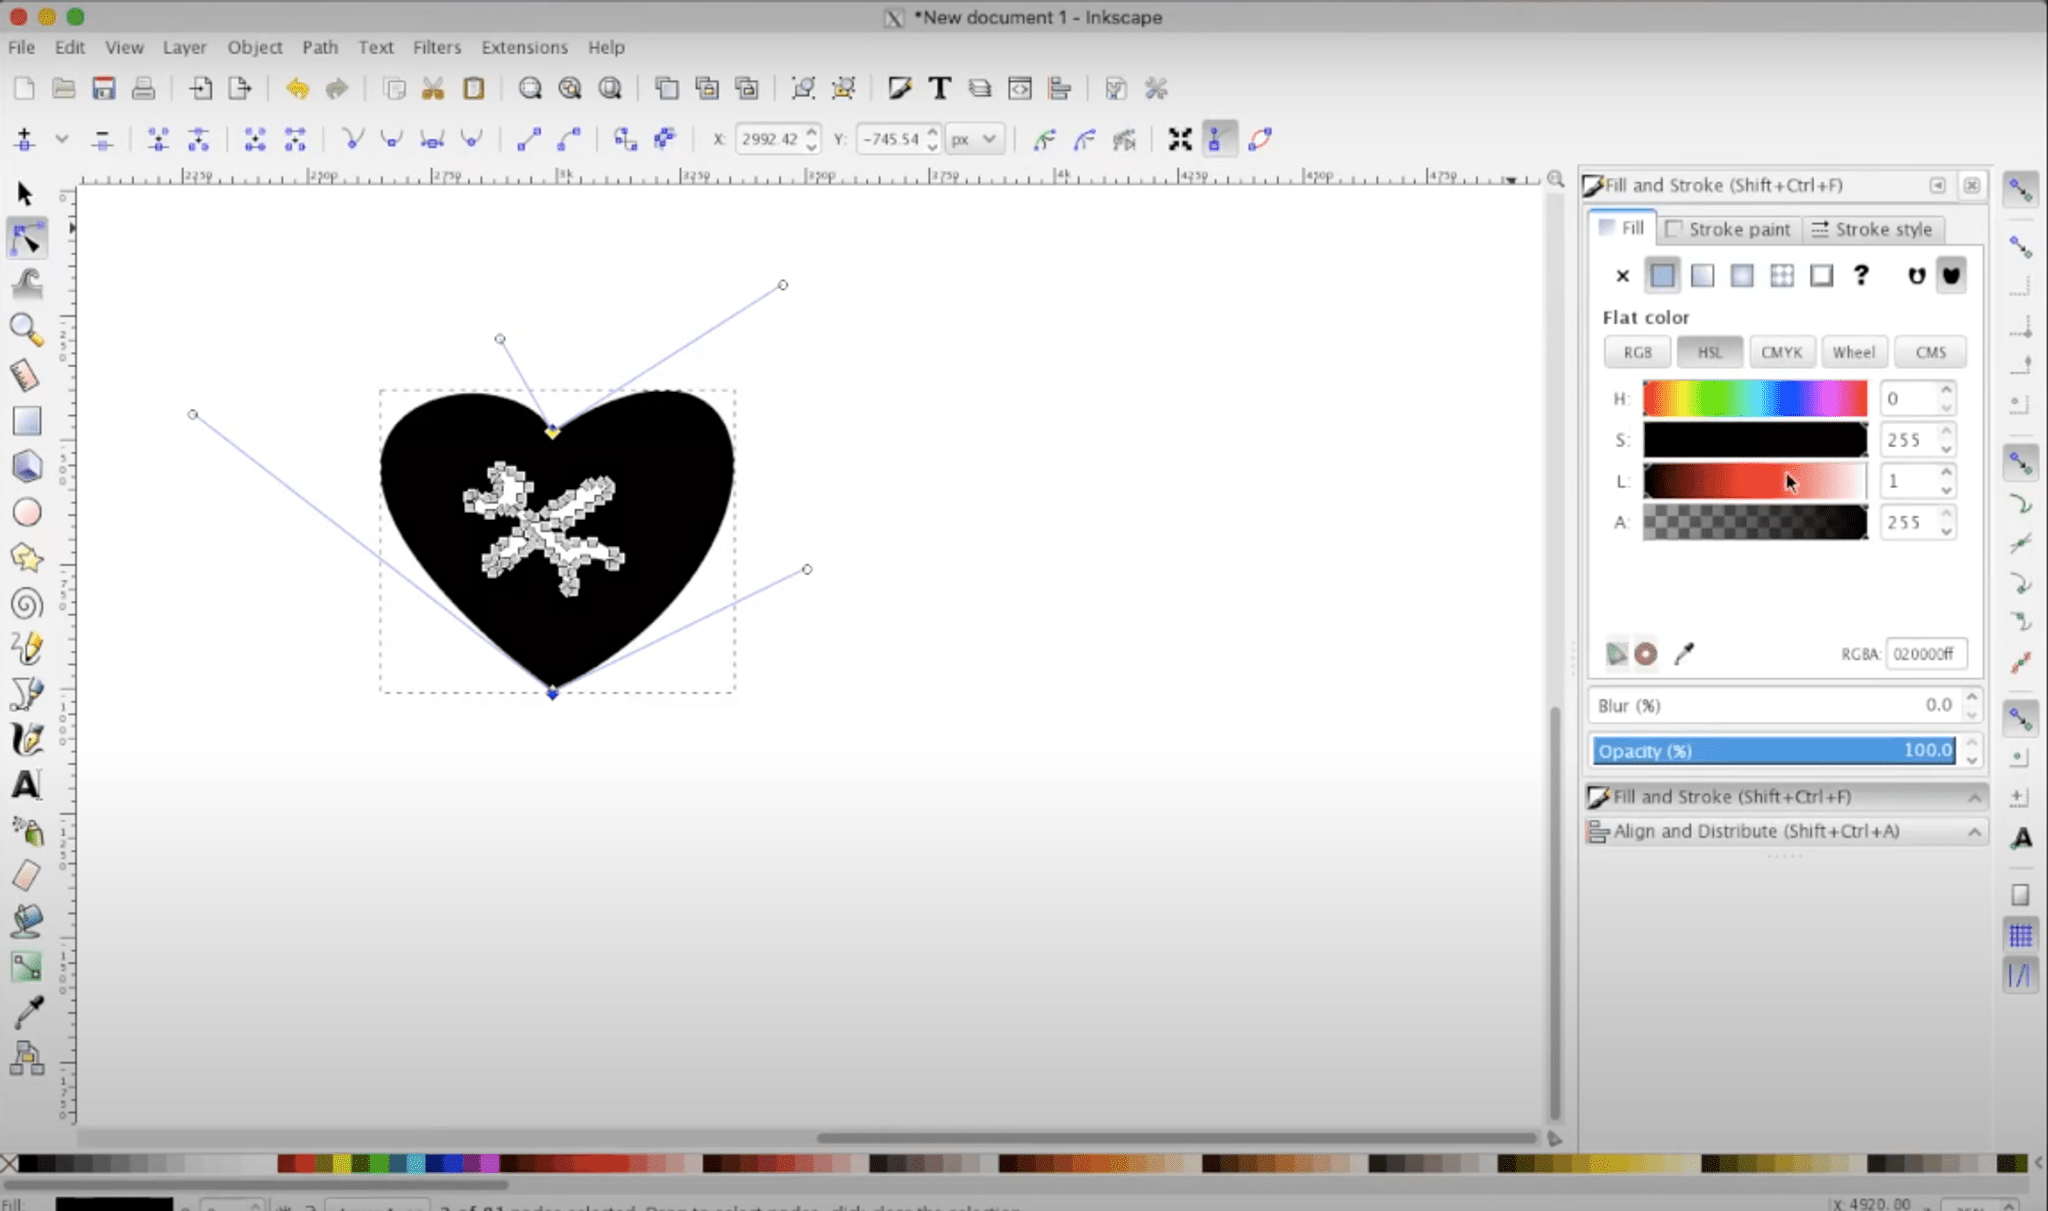Choose Flat color fill type
This screenshot has width=2048, height=1211.
click(x=1662, y=275)
